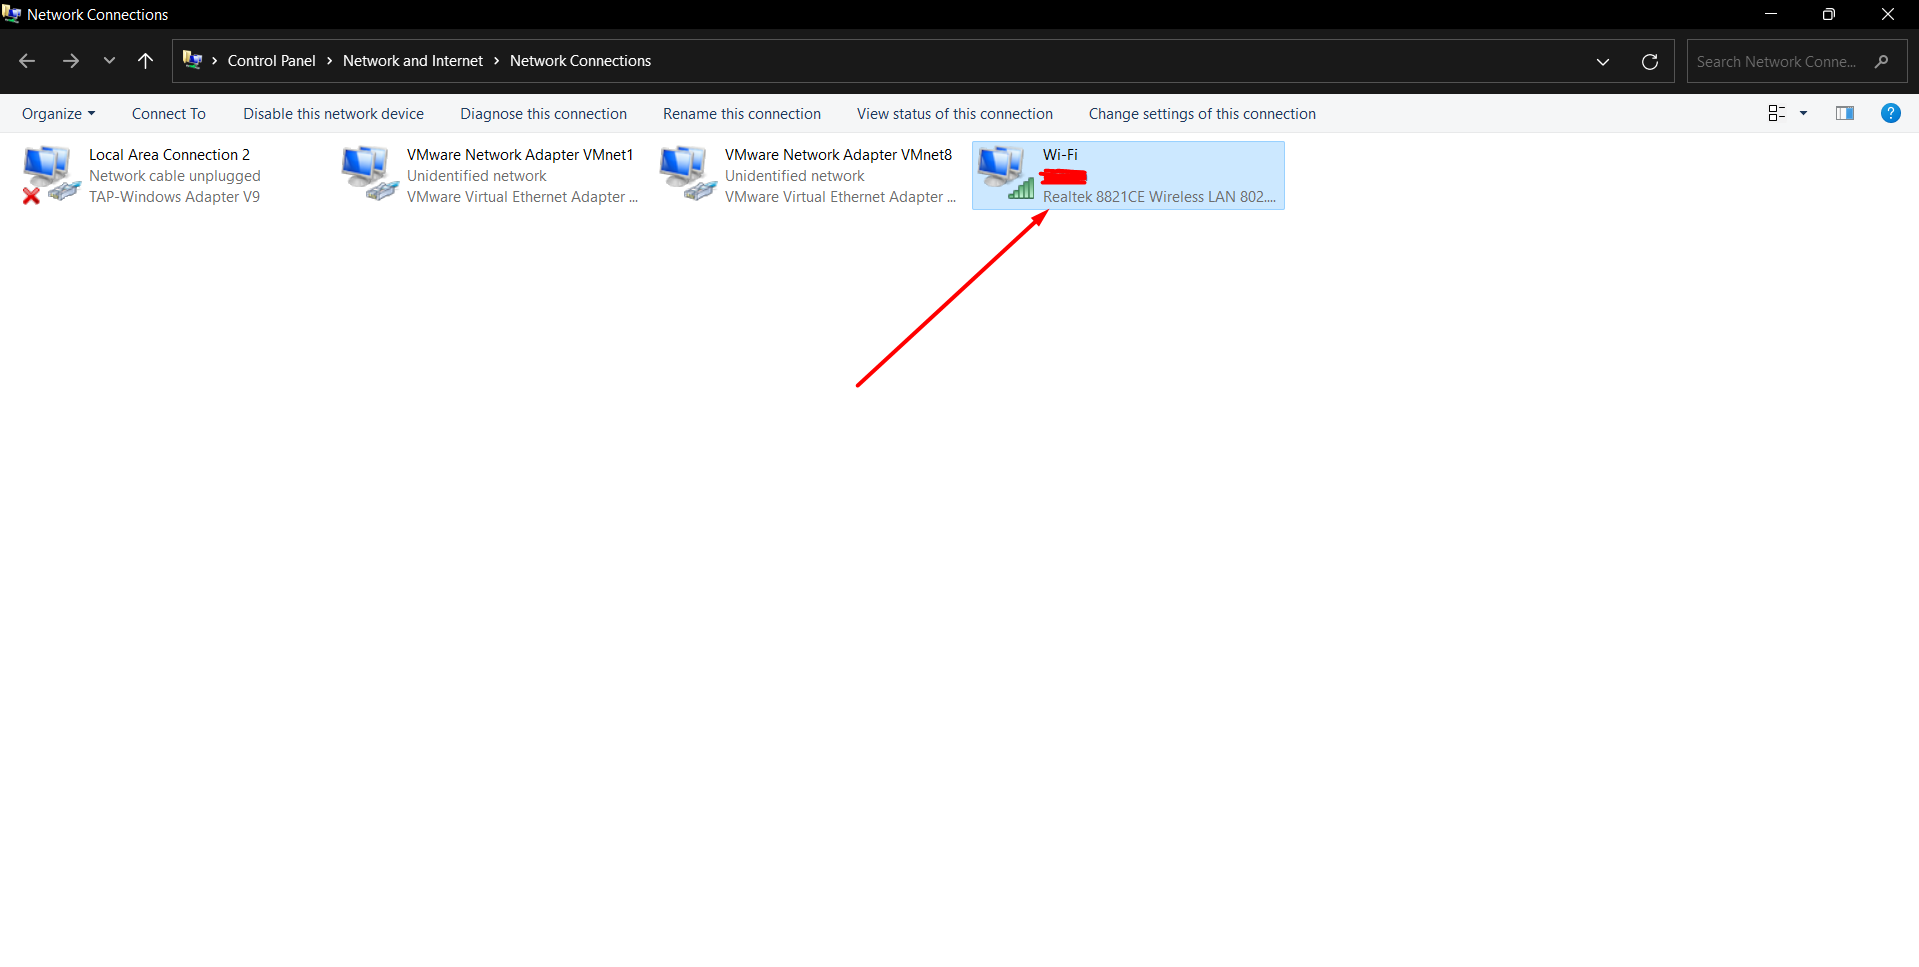
Task: Click the VMware Network Adapter VMnet8 name
Action: click(x=838, y=155)
